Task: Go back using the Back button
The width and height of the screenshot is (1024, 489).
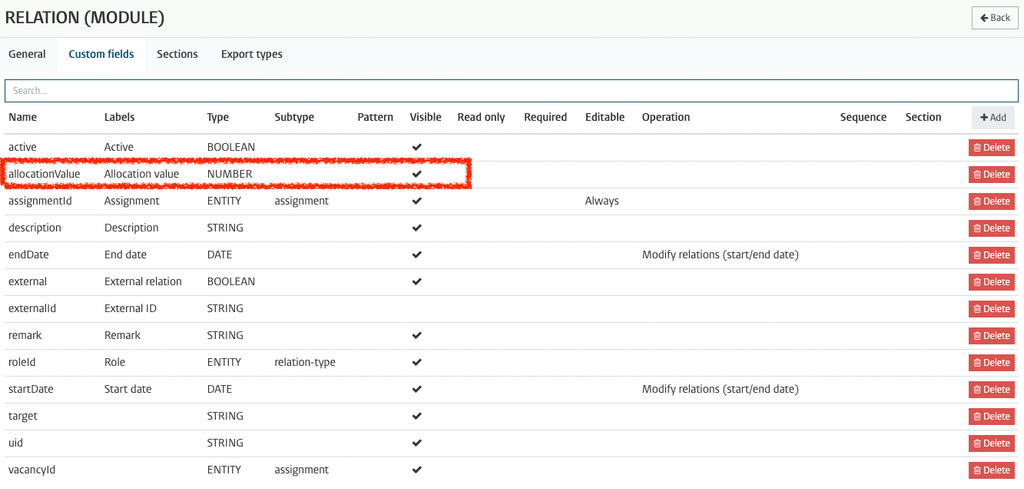Action: pyautogui.click(x=995, y=18)
